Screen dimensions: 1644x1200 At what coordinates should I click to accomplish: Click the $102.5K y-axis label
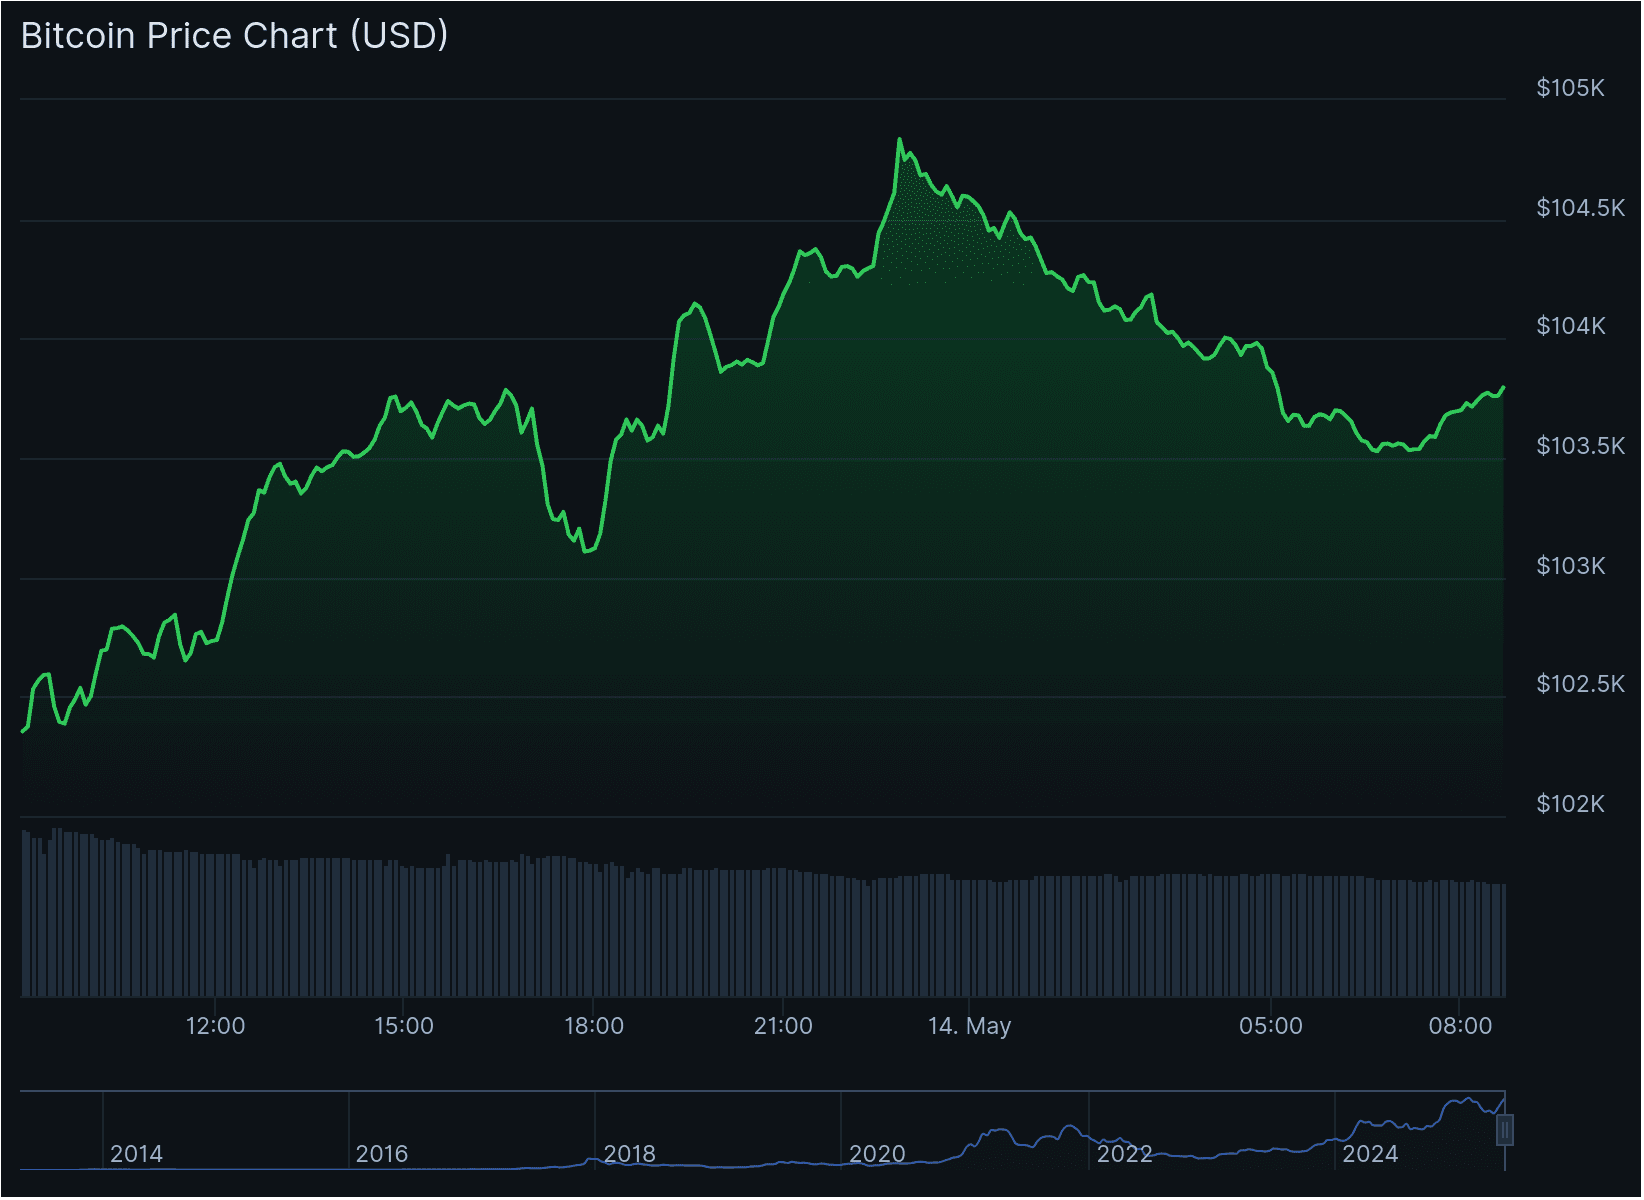coord(1581,684)
